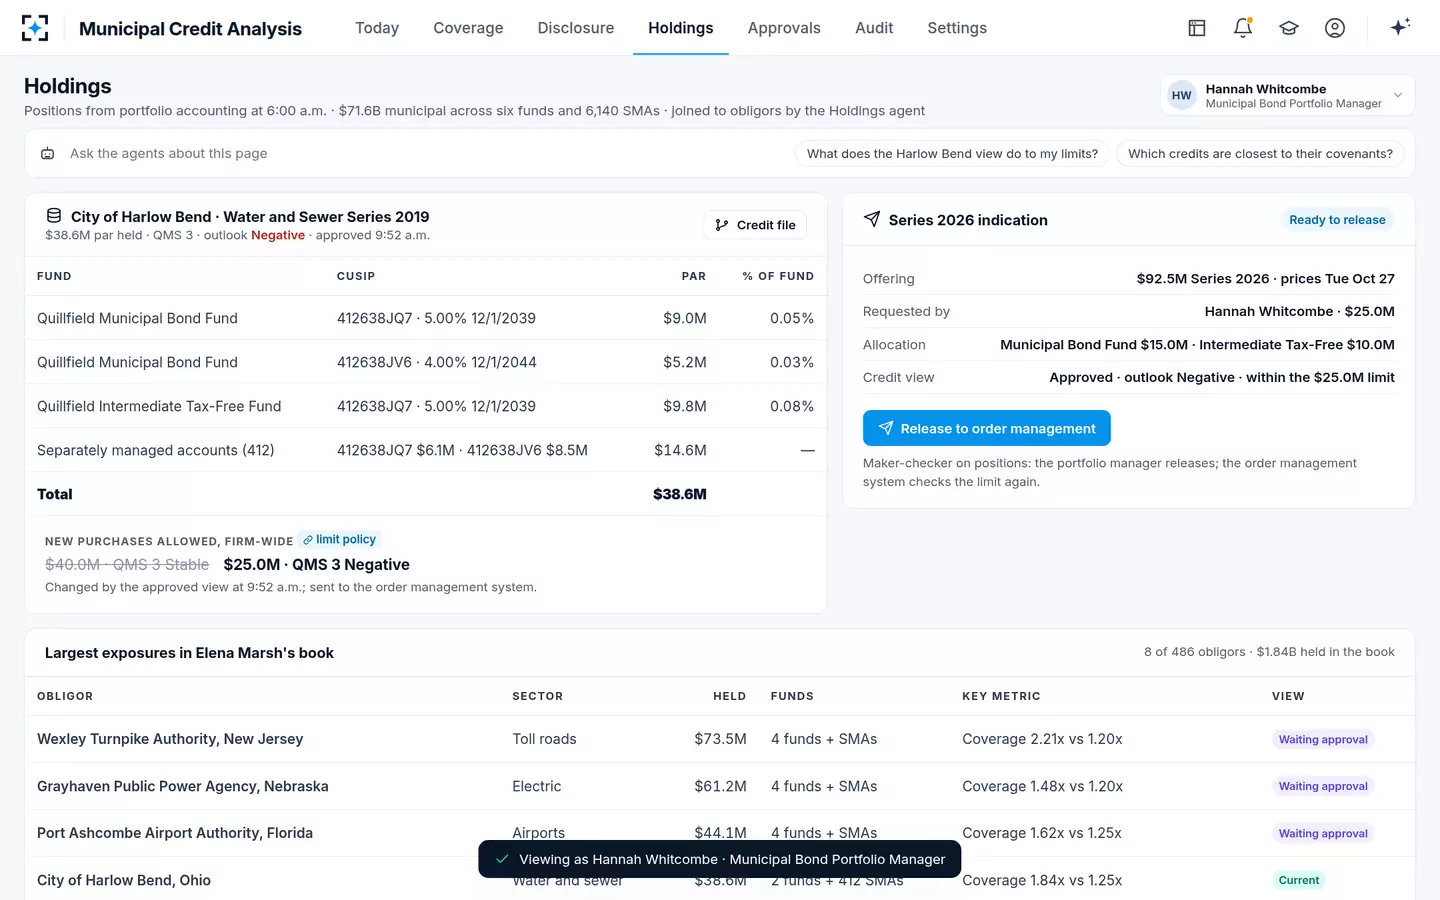Select the Quillfield Intermediate Tax-Free Fund row
Viewport: 1440px width, 900px height.
pyautogui.click(x=426, y=406)
